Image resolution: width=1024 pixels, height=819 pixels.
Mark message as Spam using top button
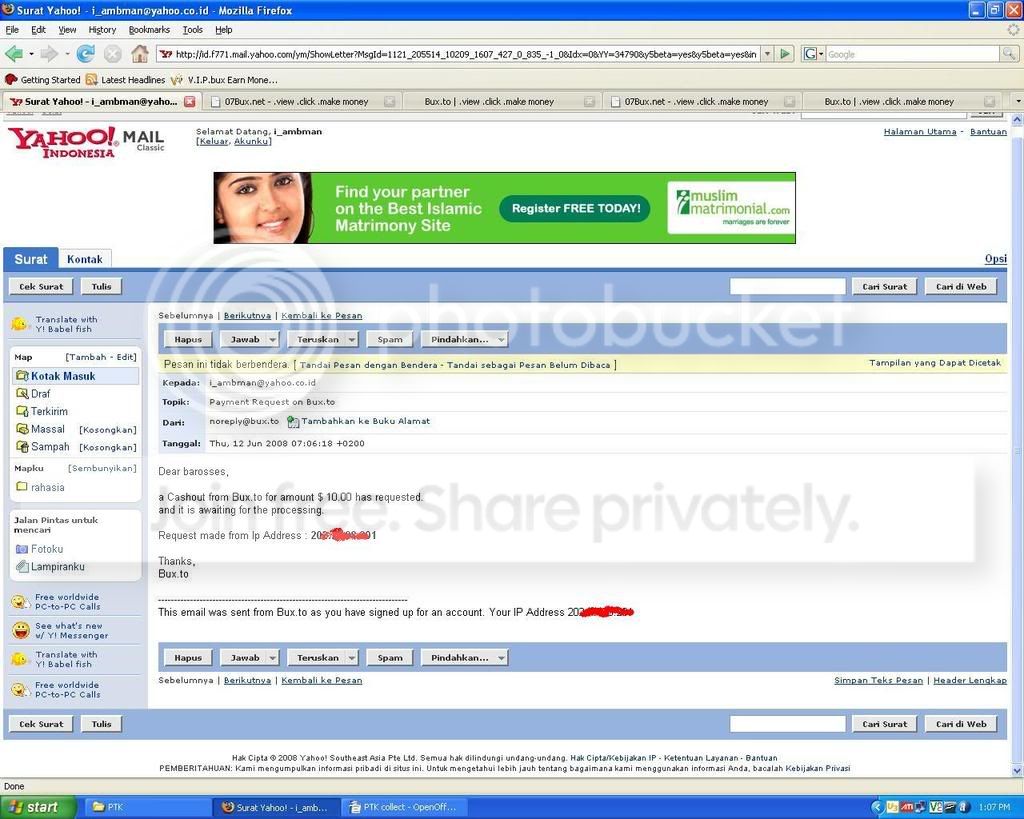390,340
